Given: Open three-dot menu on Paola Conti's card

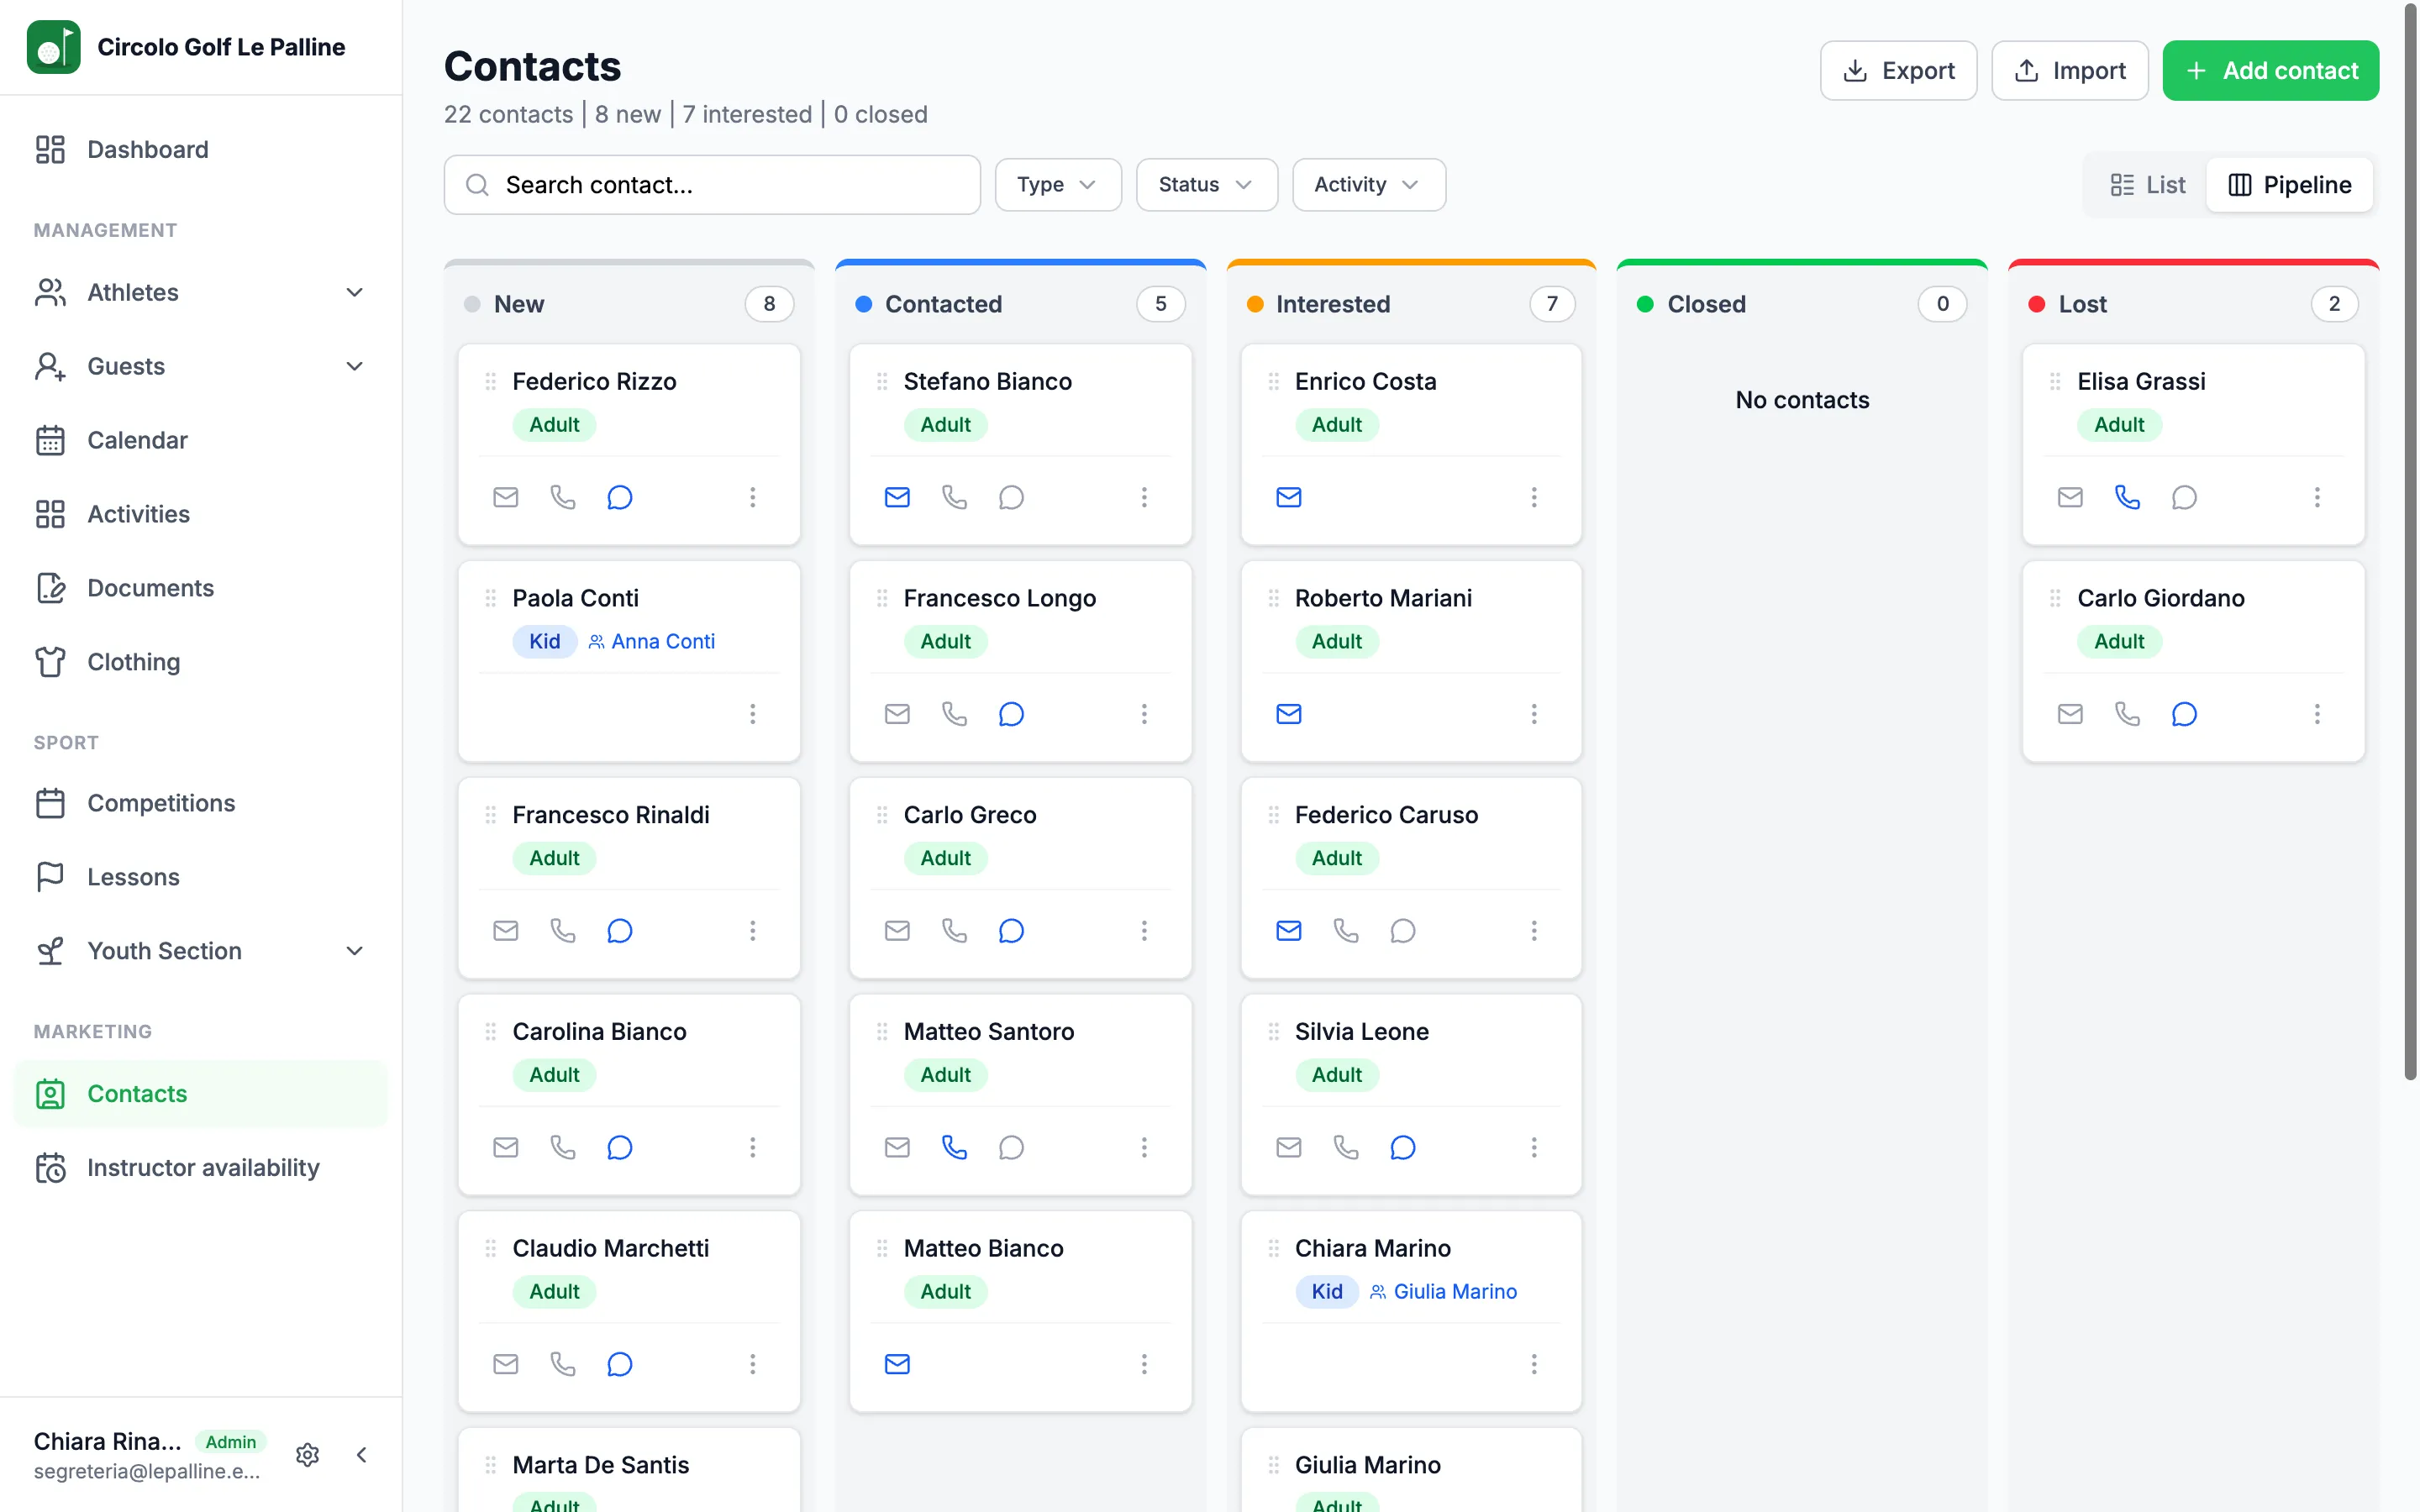Looking at the screenshot, I should (x=753, y=714).
